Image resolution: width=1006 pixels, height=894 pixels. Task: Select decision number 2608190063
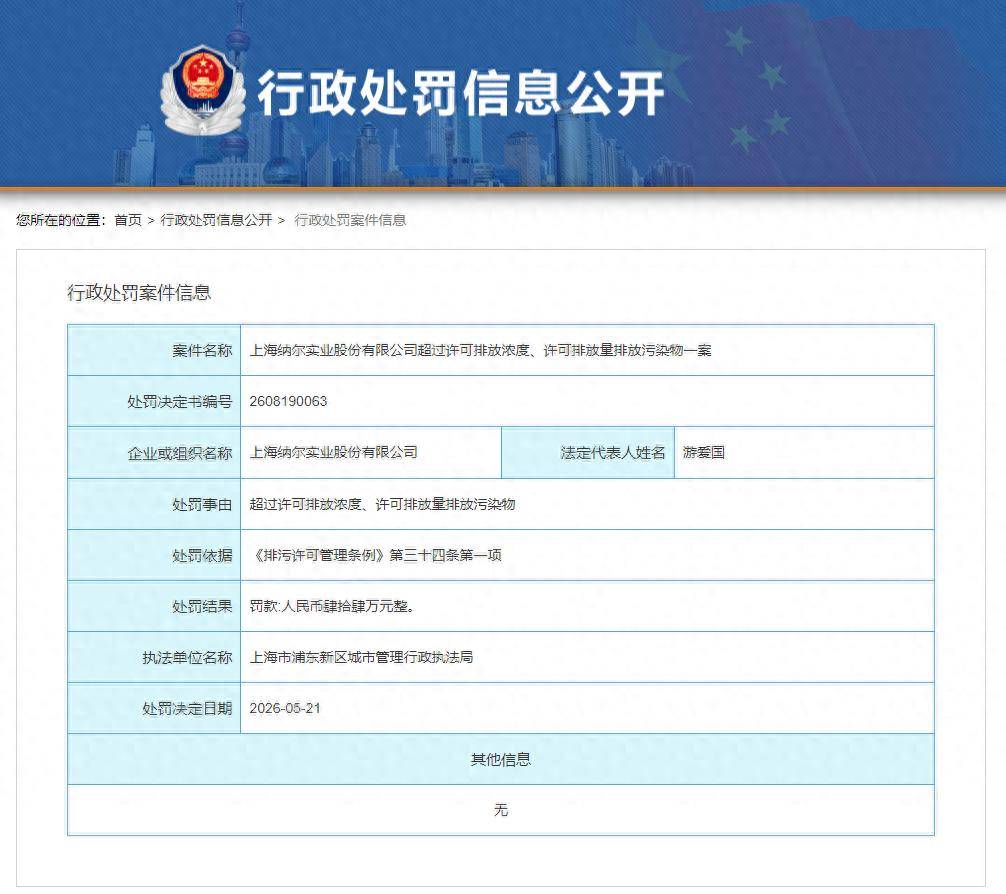coord(288,401)
